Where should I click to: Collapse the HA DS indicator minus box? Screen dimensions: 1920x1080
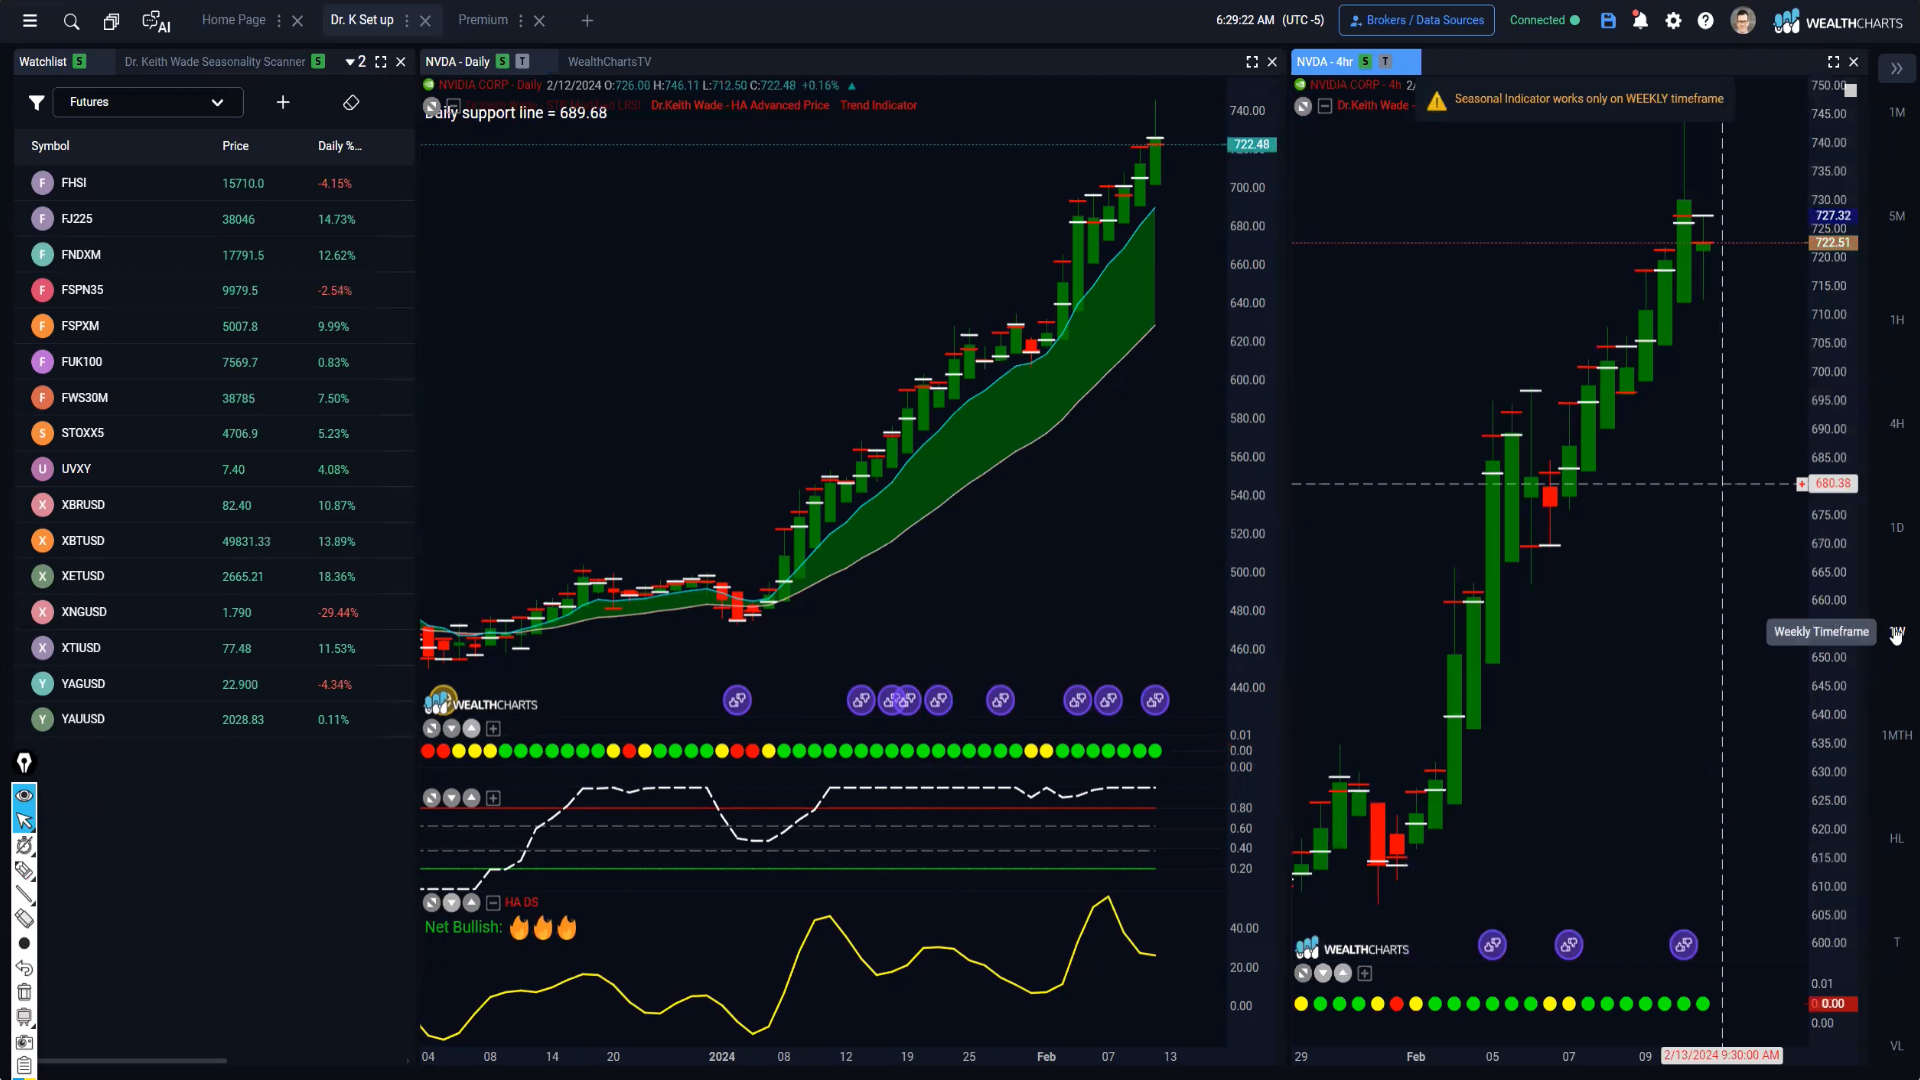tap(492, 903)
